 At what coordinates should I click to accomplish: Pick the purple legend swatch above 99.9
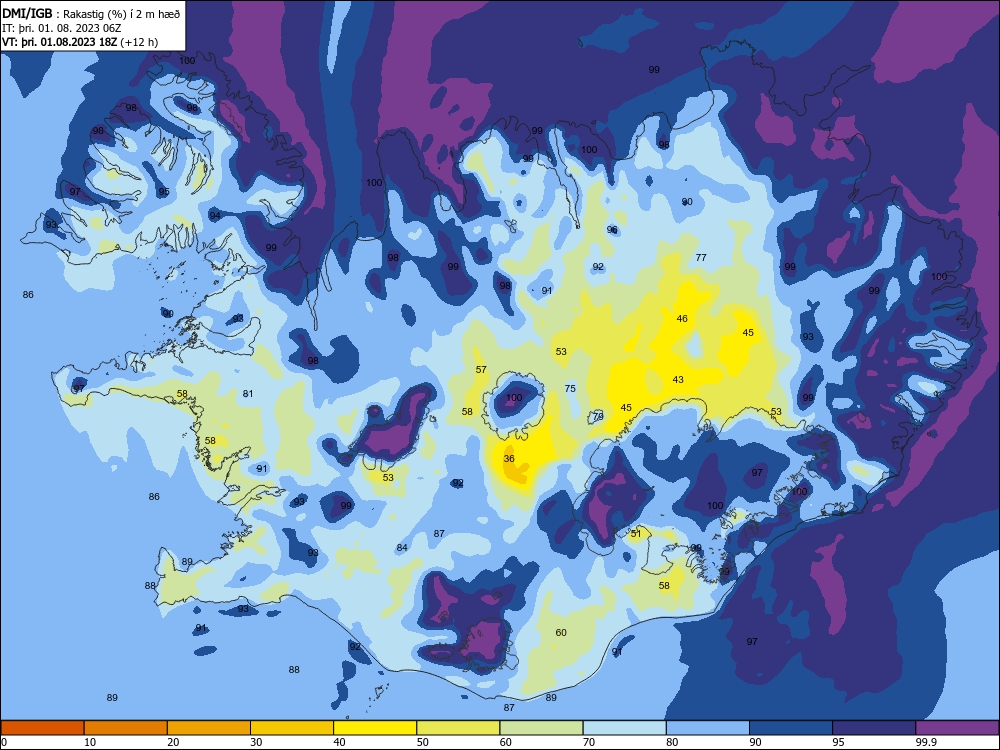pos(957,728)
